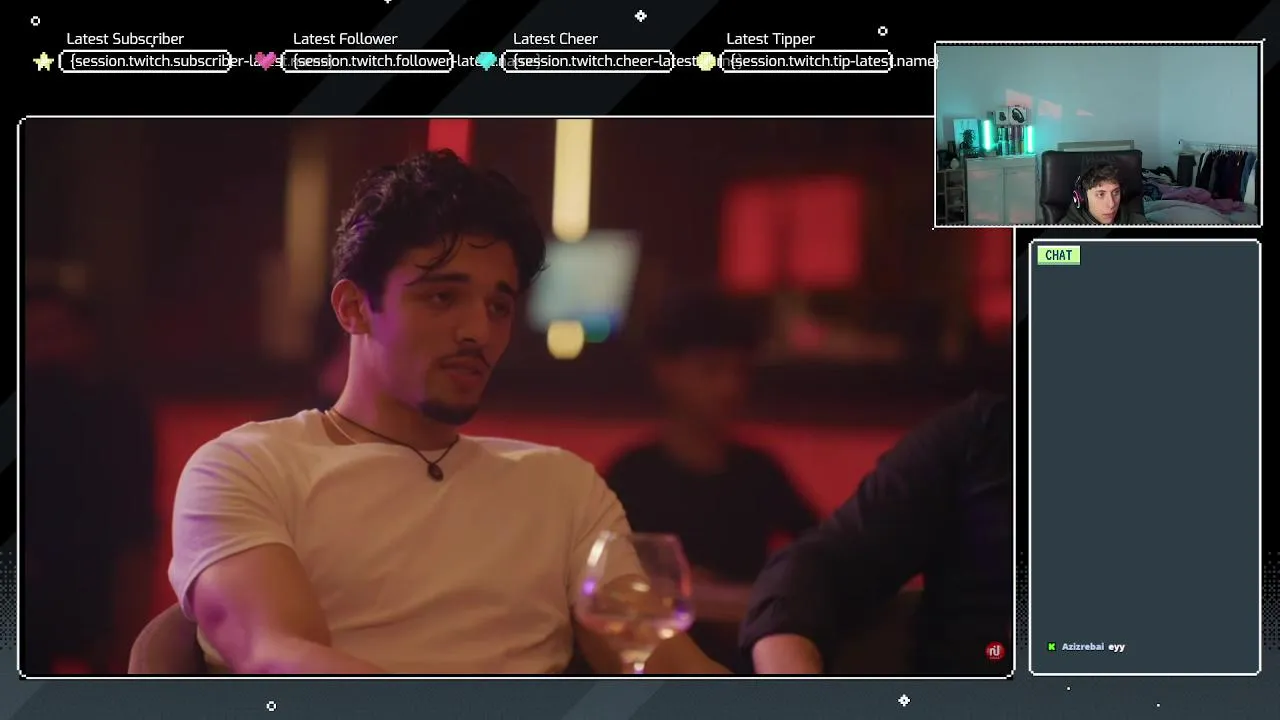Image resolution: width=1280 pixels, height=720 pixels.
Task: Click the 'Latest Cheer' label
Action: 555,39
